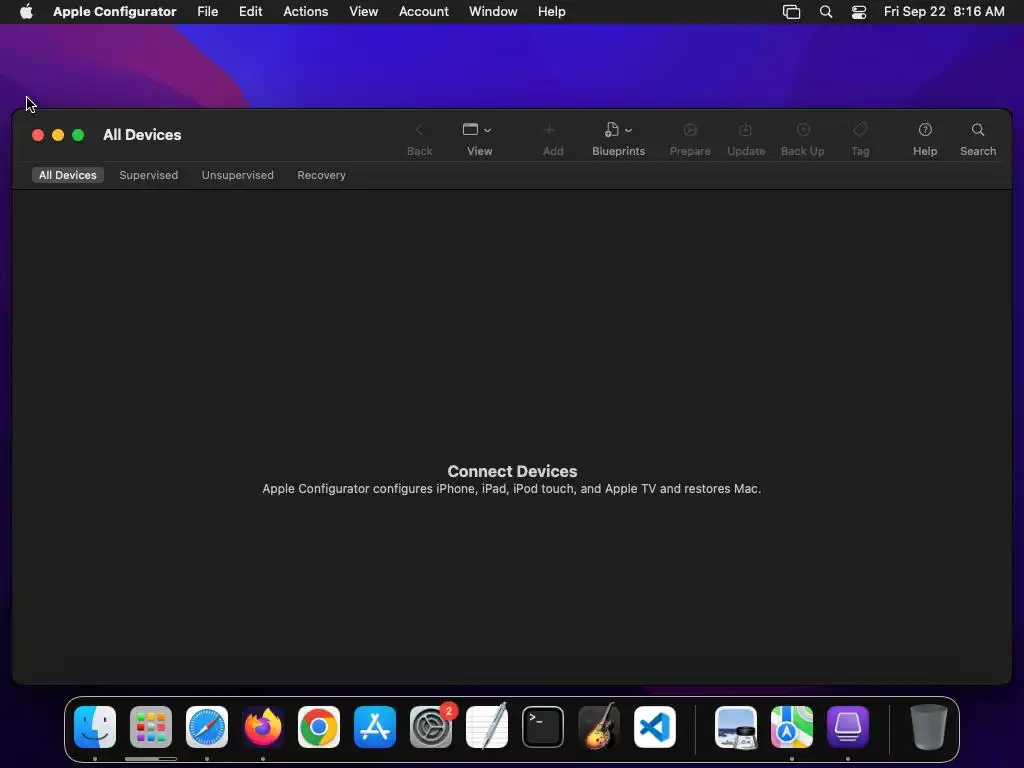Launch Visual Studio Code from the Dock

click(654, 726)
